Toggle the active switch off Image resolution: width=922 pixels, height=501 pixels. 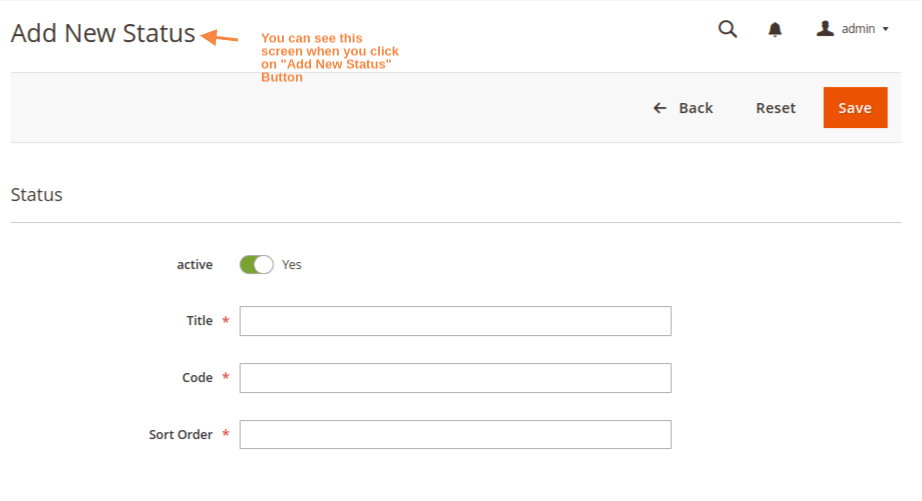pos(256,265)
